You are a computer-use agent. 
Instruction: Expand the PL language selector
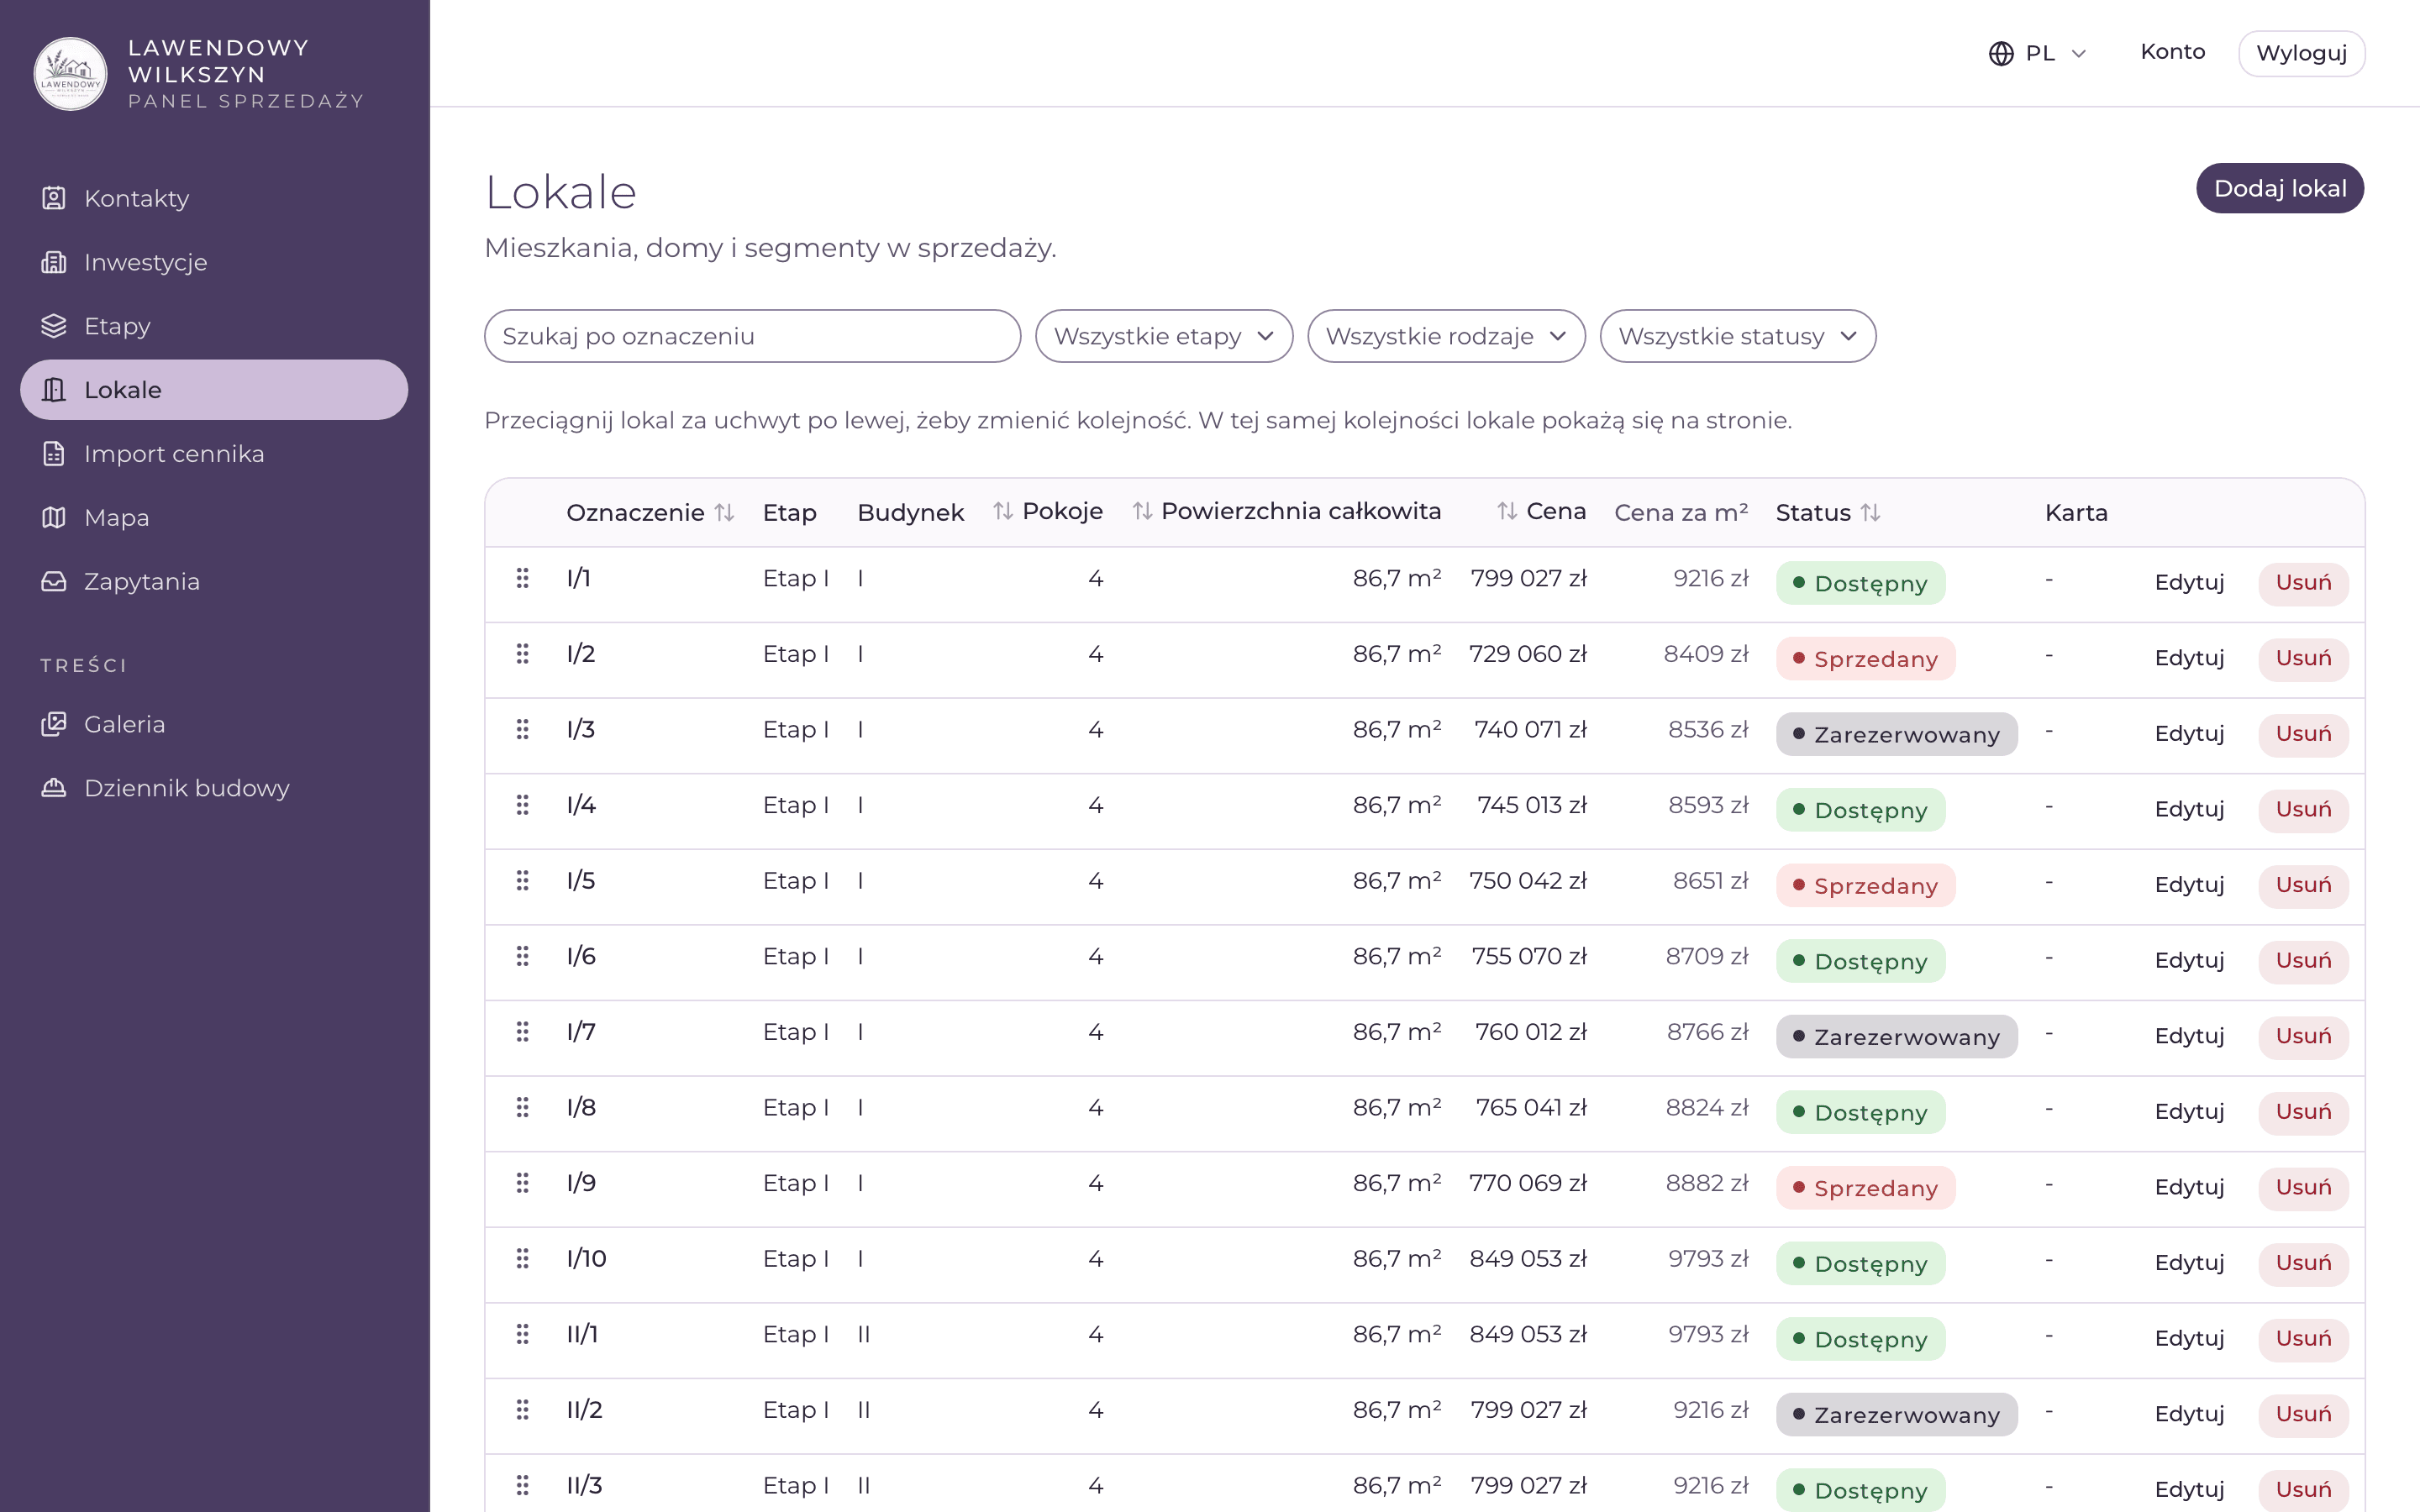(x=2038, y=53)
